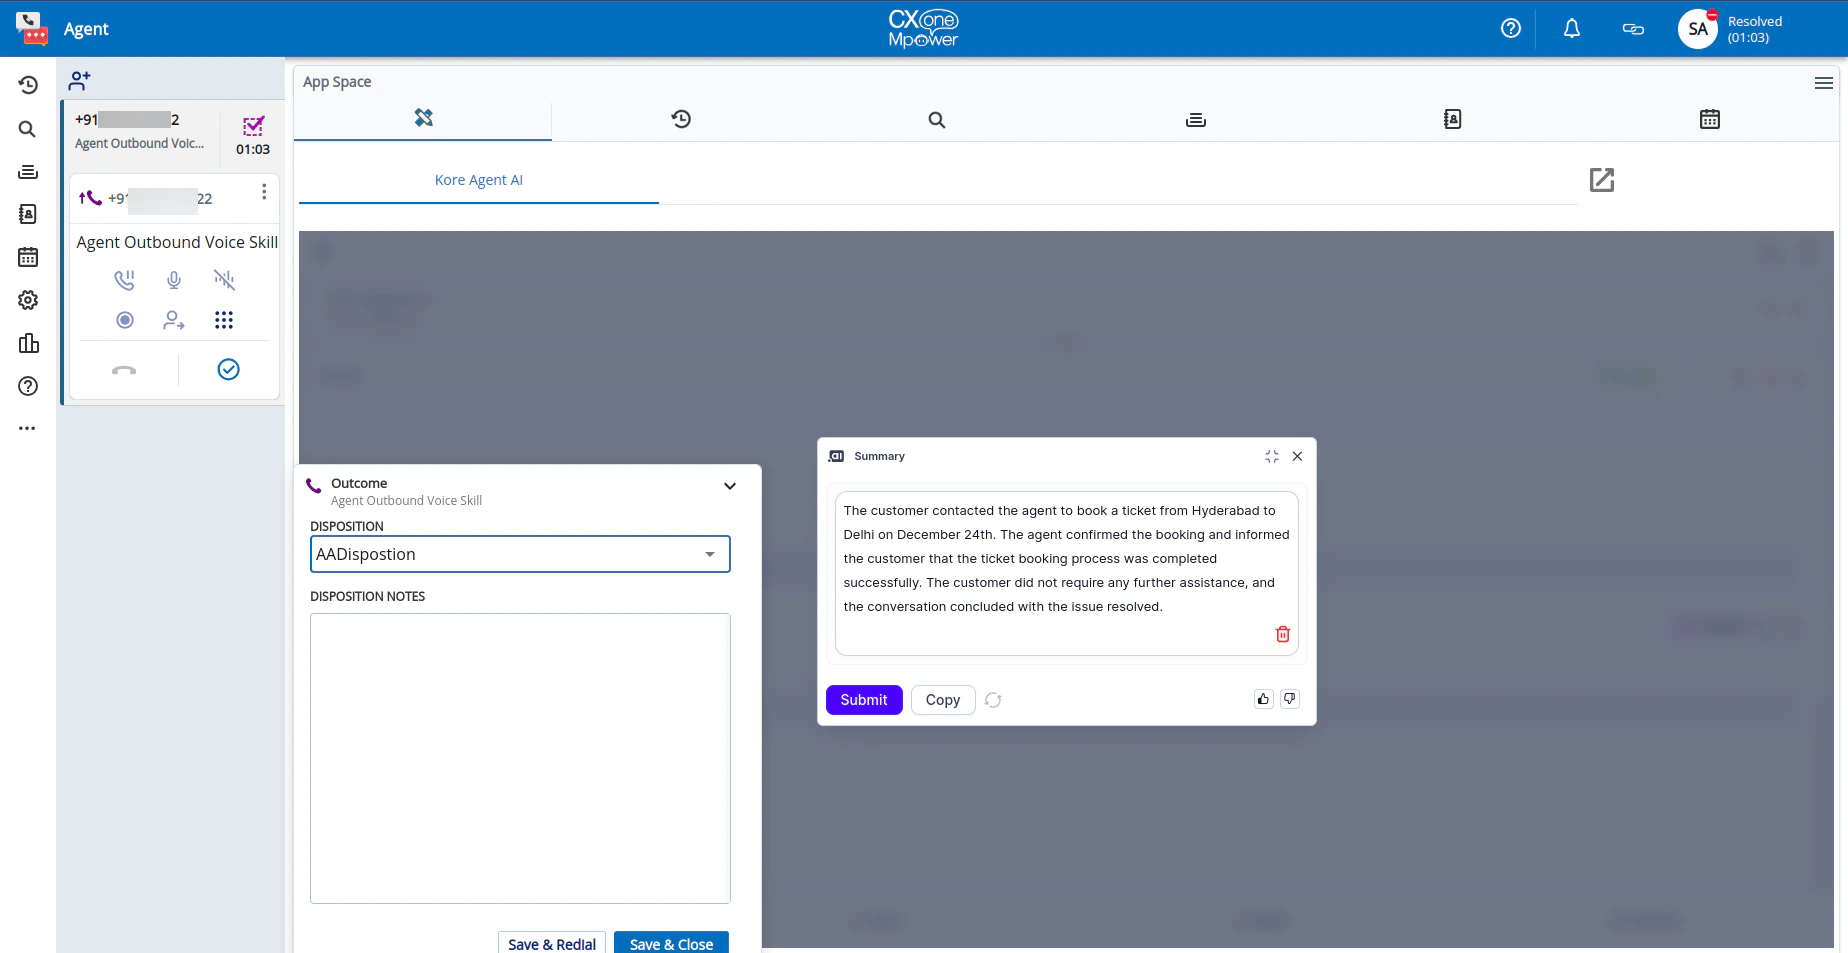Click Save & Close button
The width and height of the screenshot is (1848, 953).
(x=672, y=943)
